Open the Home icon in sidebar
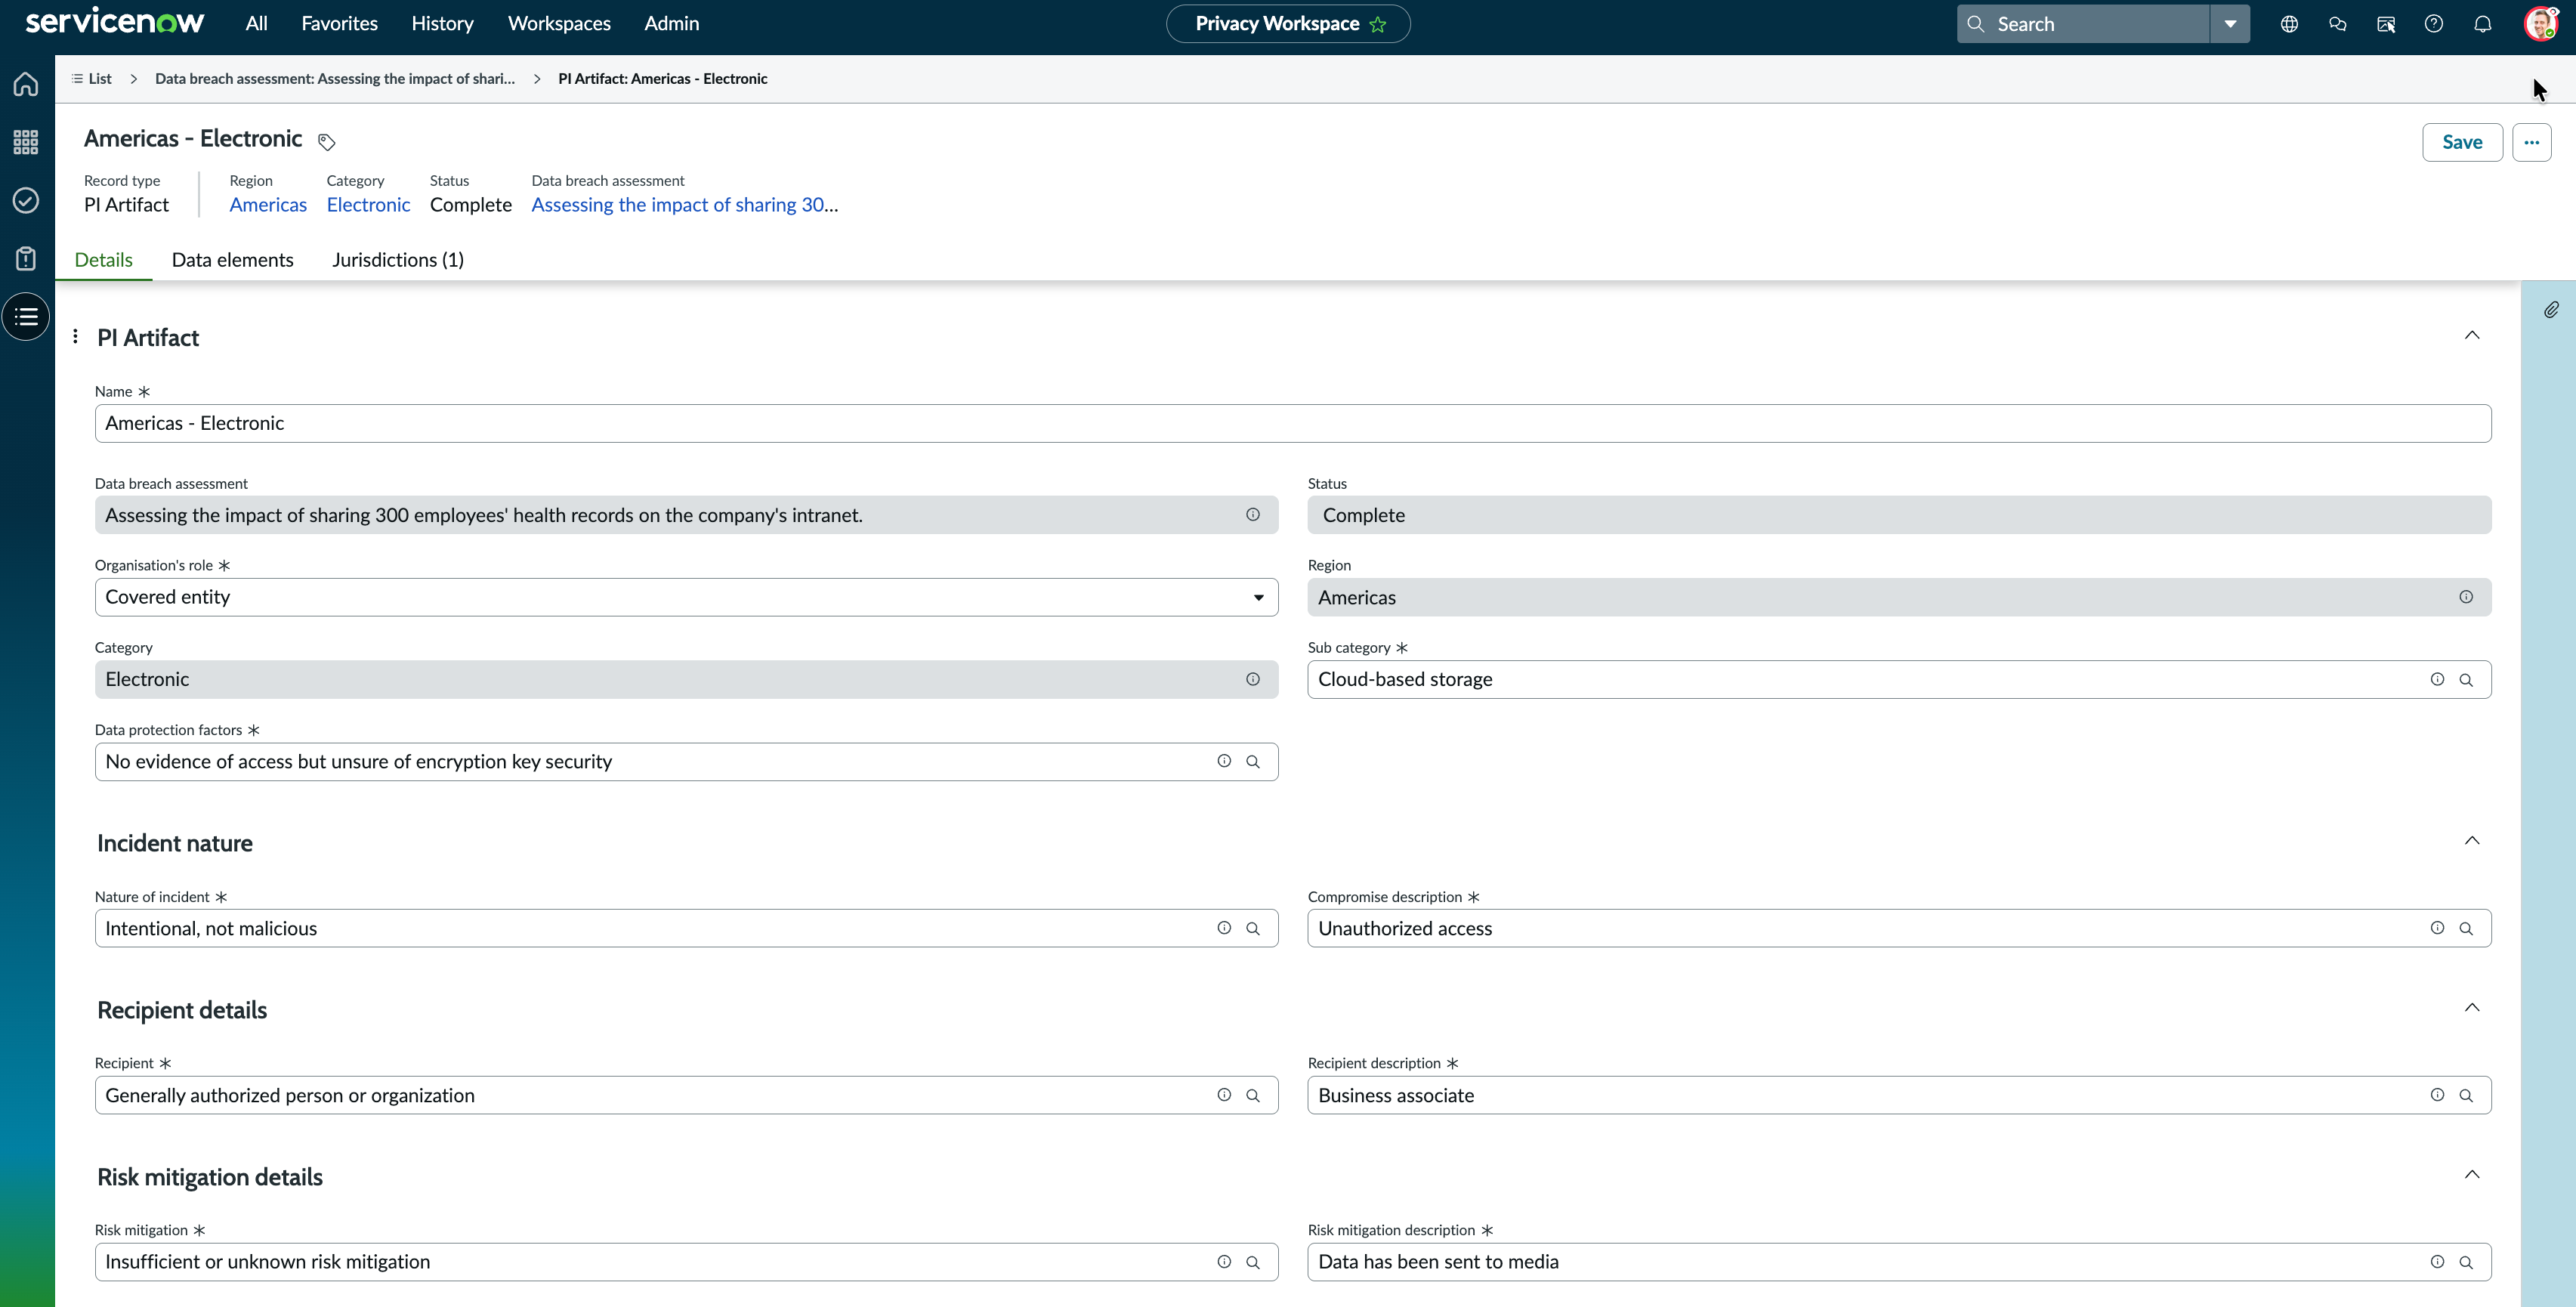 click(x=26, y=84)
